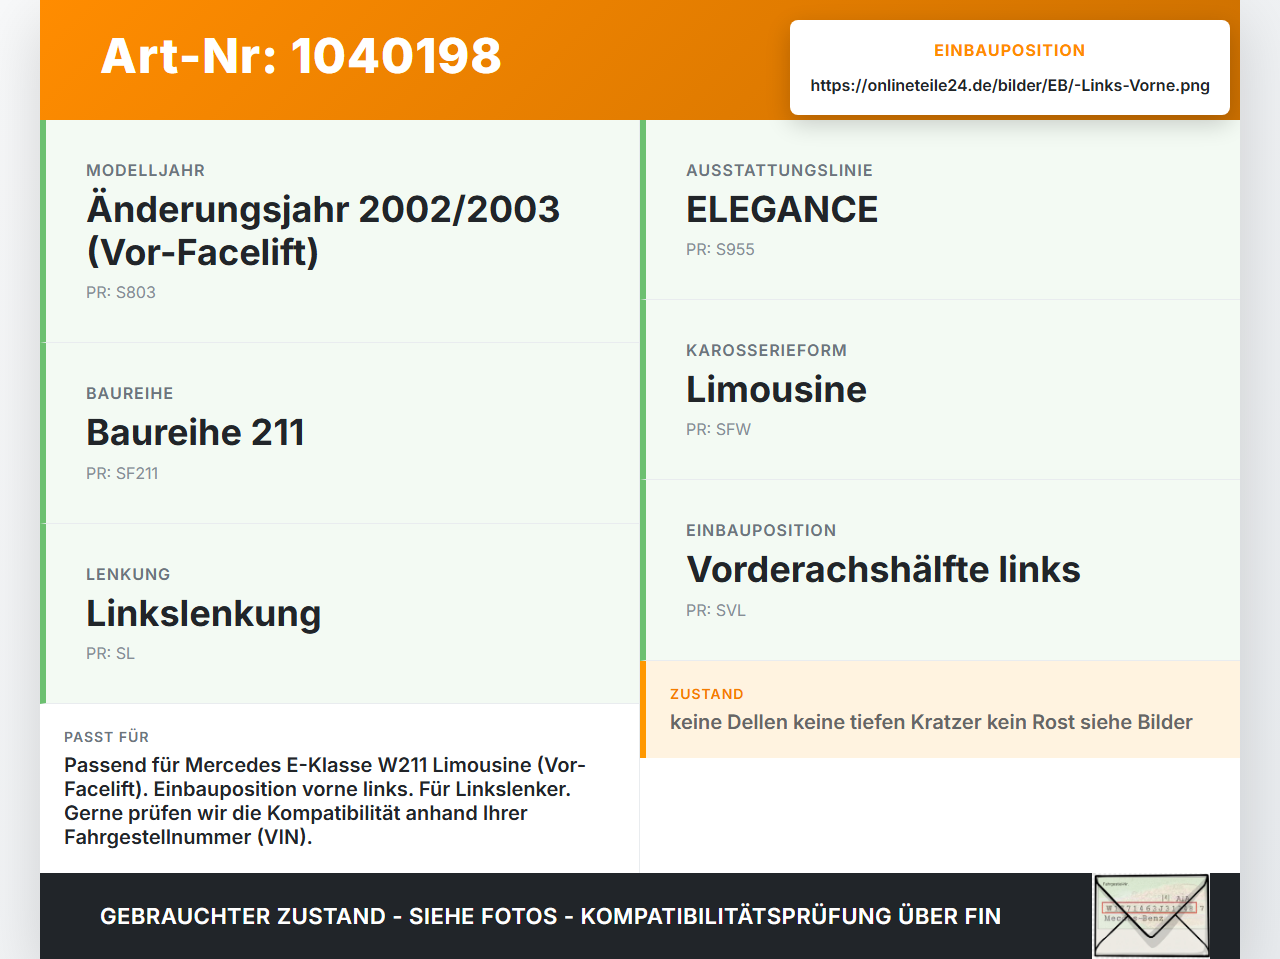Viewport: 1280px width, 959px height.
Task: Click the Limousine Karosserieform card
Action: [x=940, y=390]
